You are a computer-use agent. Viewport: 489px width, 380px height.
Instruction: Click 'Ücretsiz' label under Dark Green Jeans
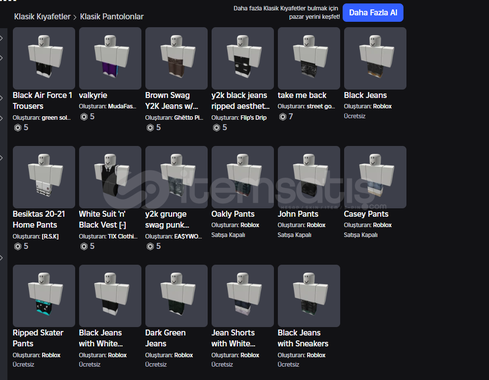click(x=156, y=365)
